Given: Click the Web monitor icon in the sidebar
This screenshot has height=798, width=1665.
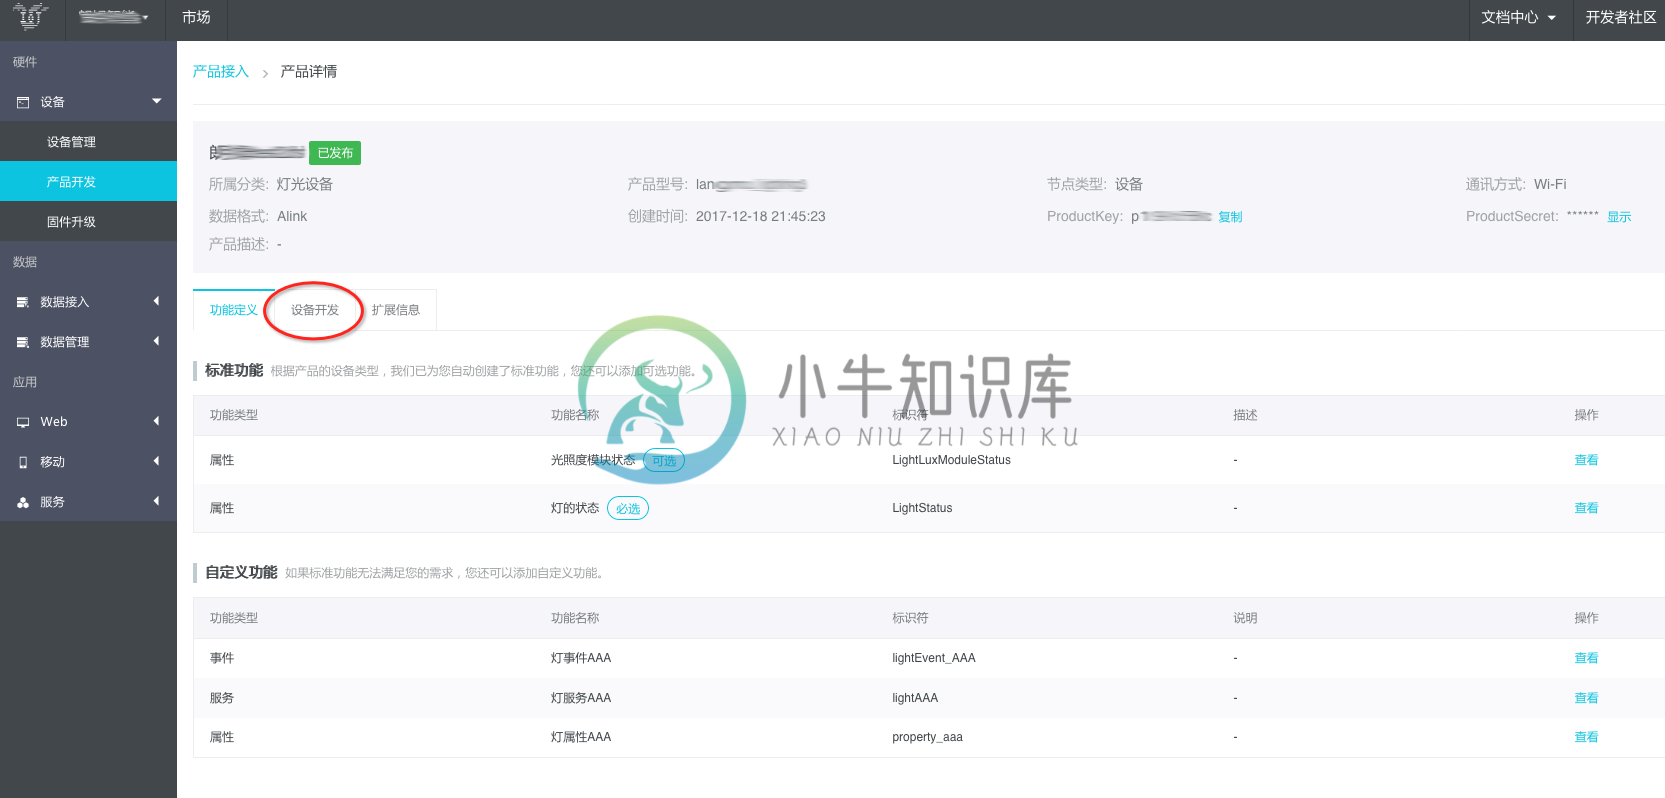Looking at the screenshot, I should tap(23, 422).
